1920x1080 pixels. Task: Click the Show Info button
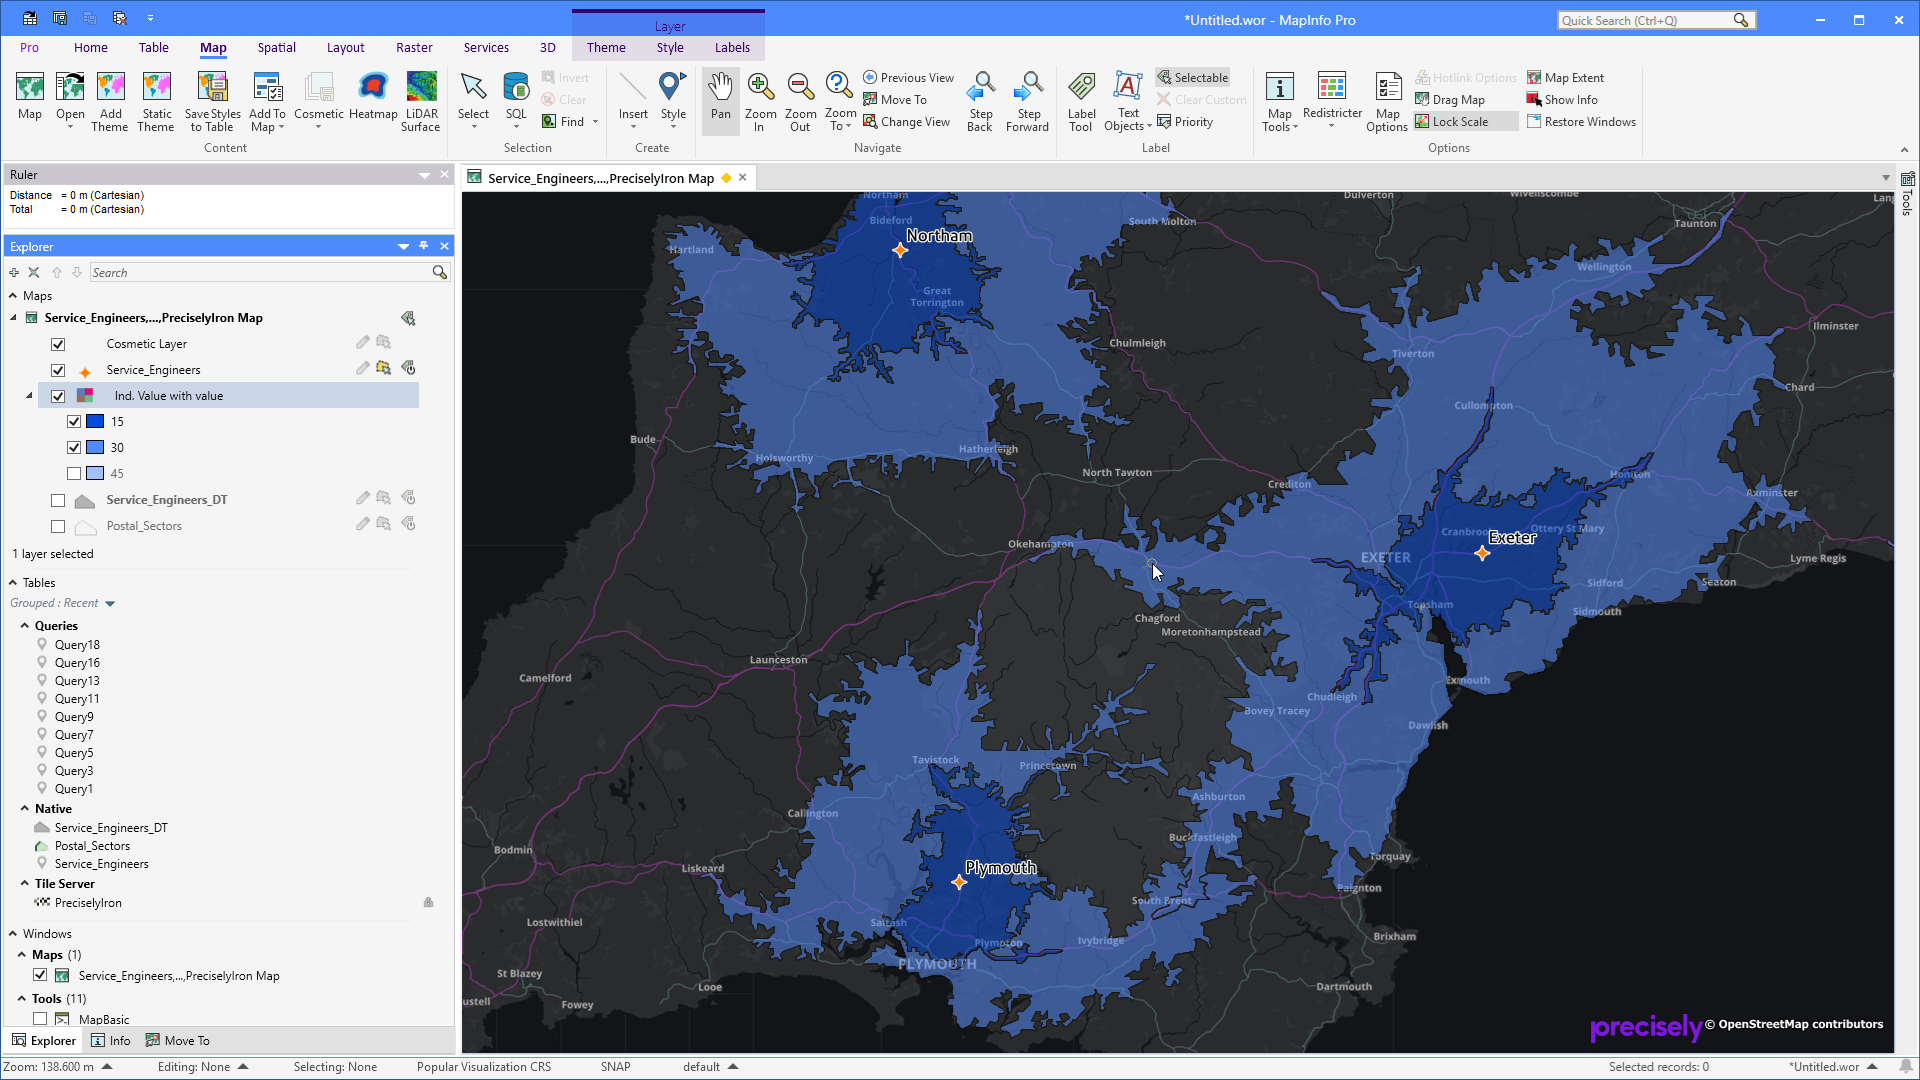pos(1562,100)
